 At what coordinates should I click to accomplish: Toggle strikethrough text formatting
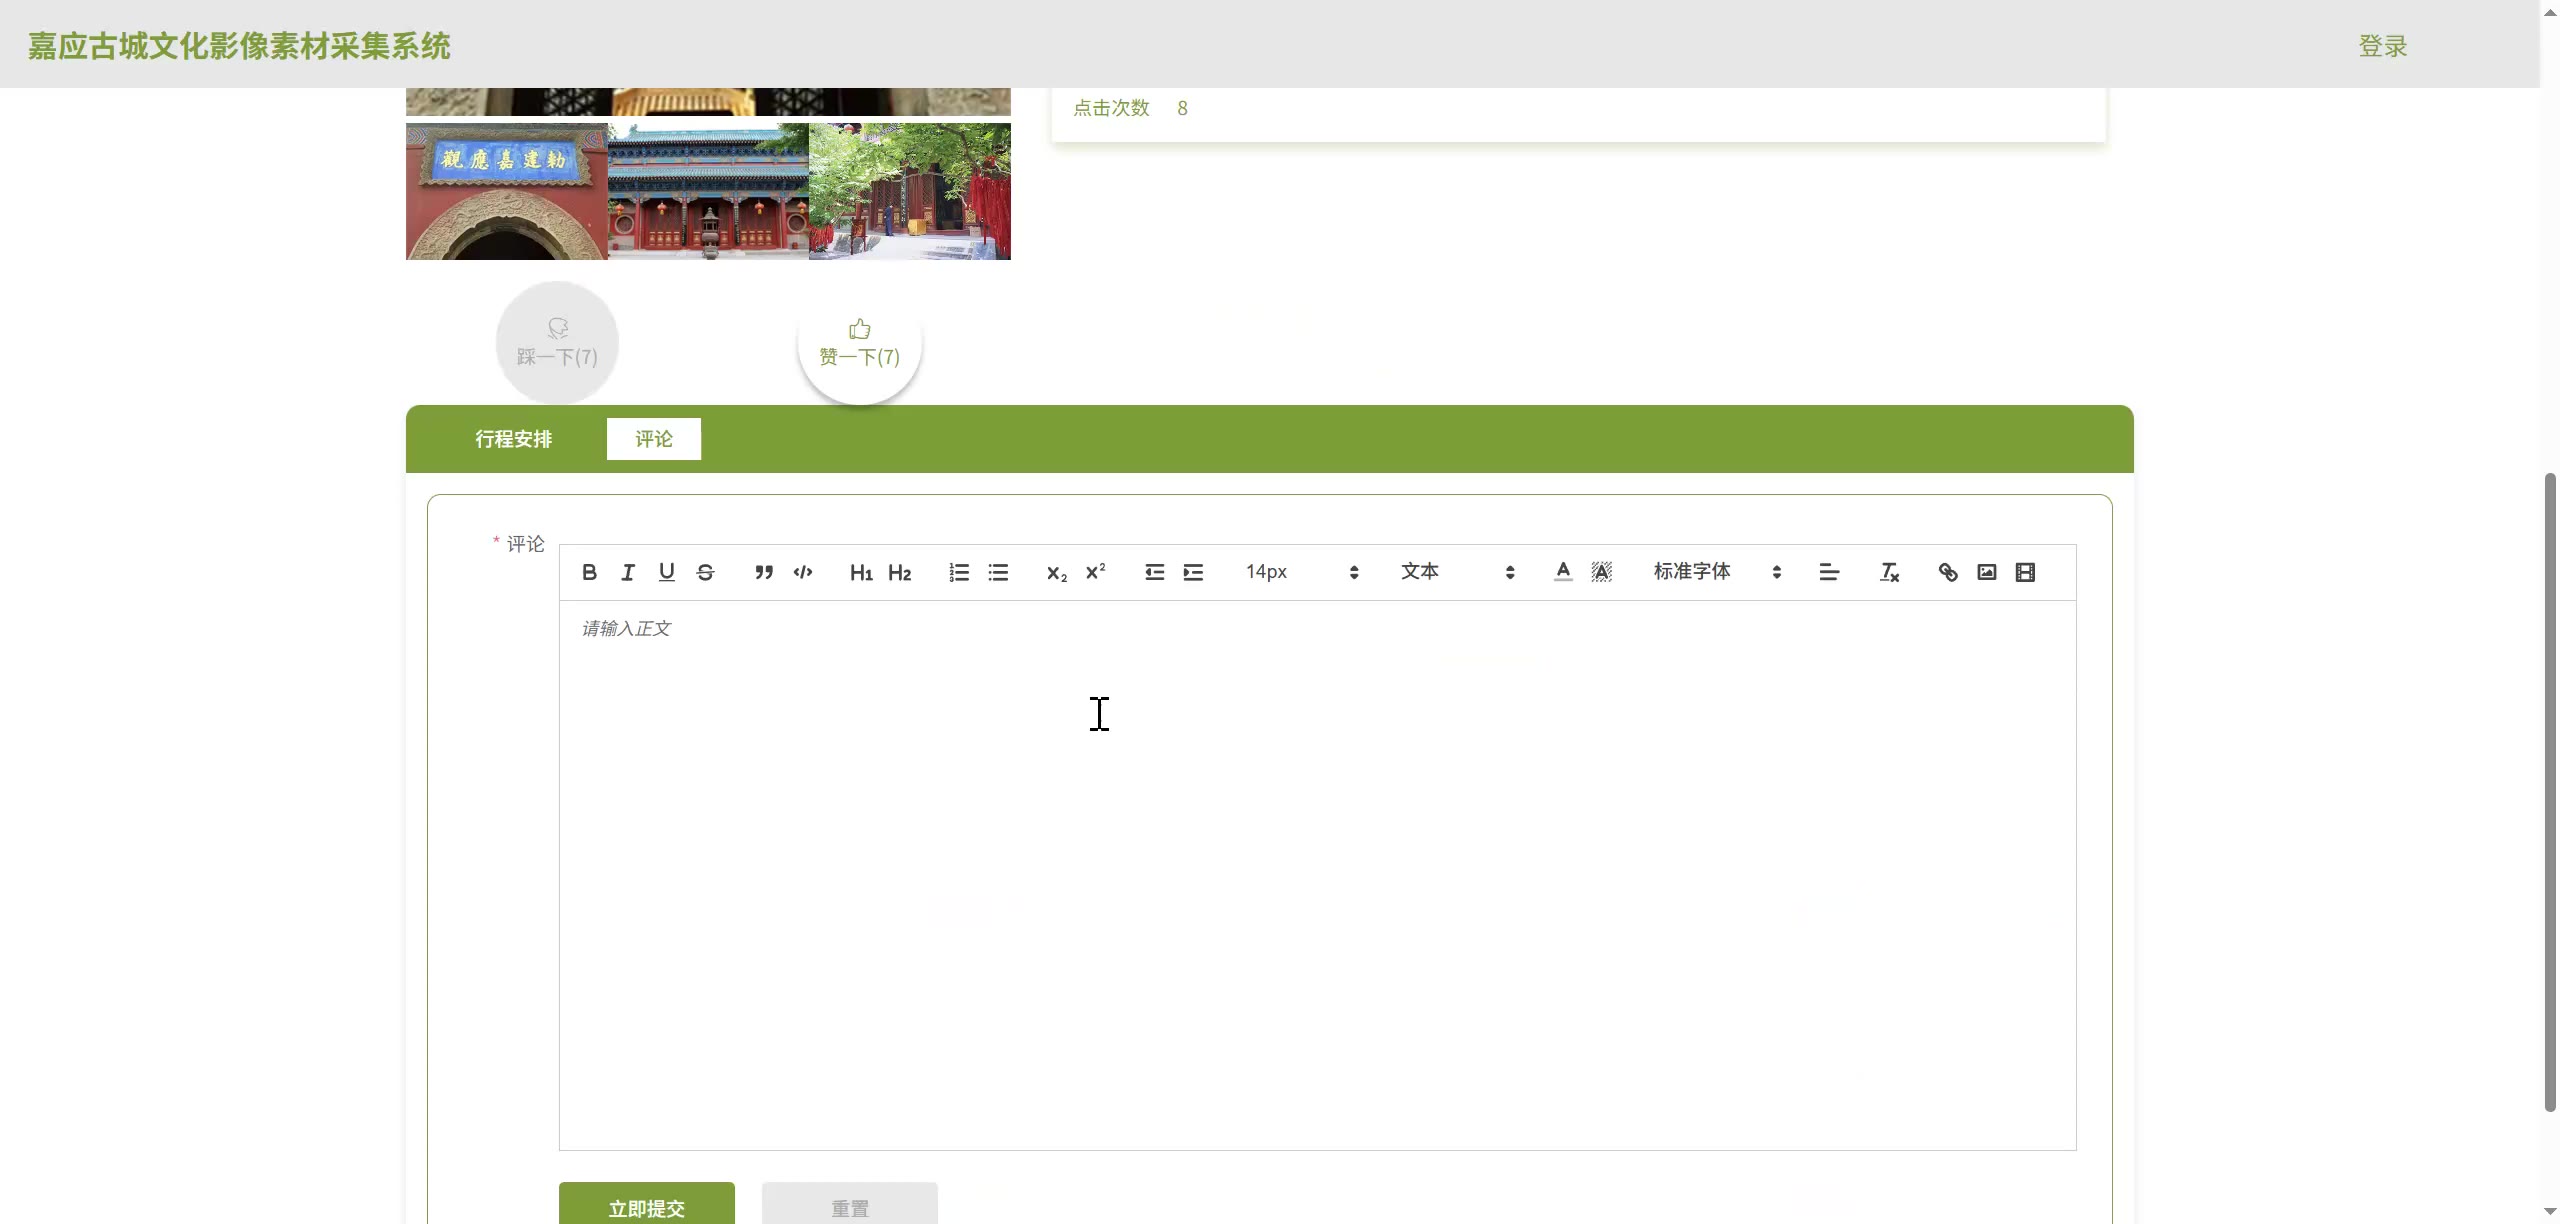705,572
